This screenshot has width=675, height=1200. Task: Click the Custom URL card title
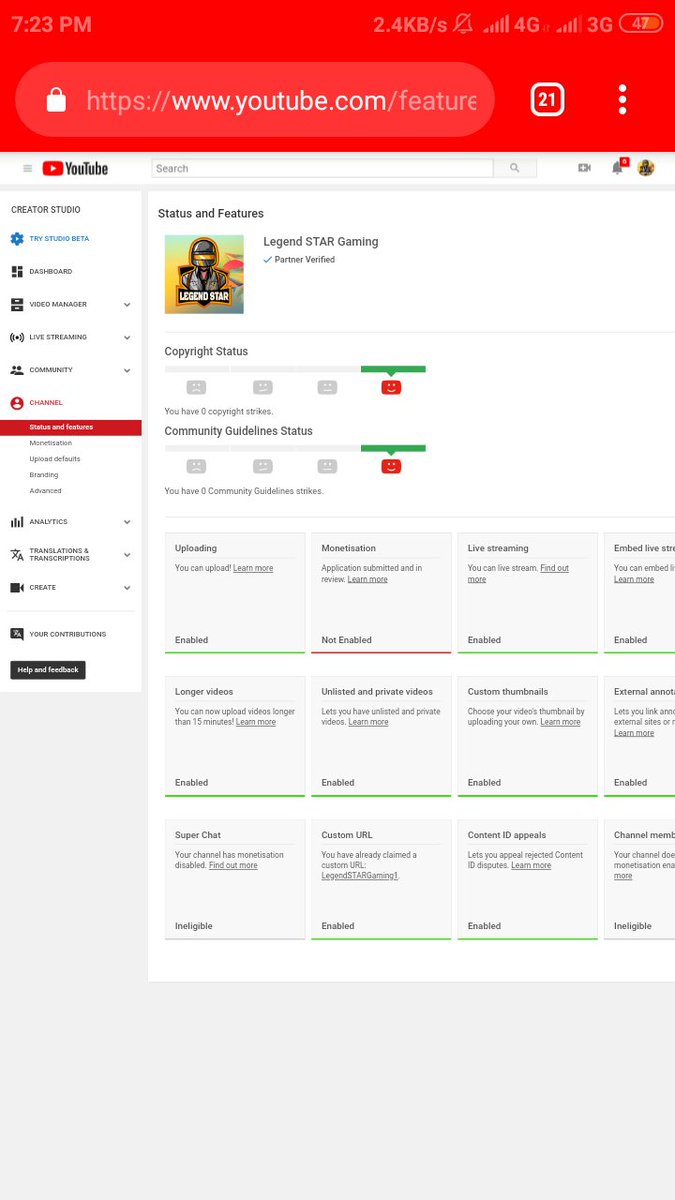click(347, 835)
